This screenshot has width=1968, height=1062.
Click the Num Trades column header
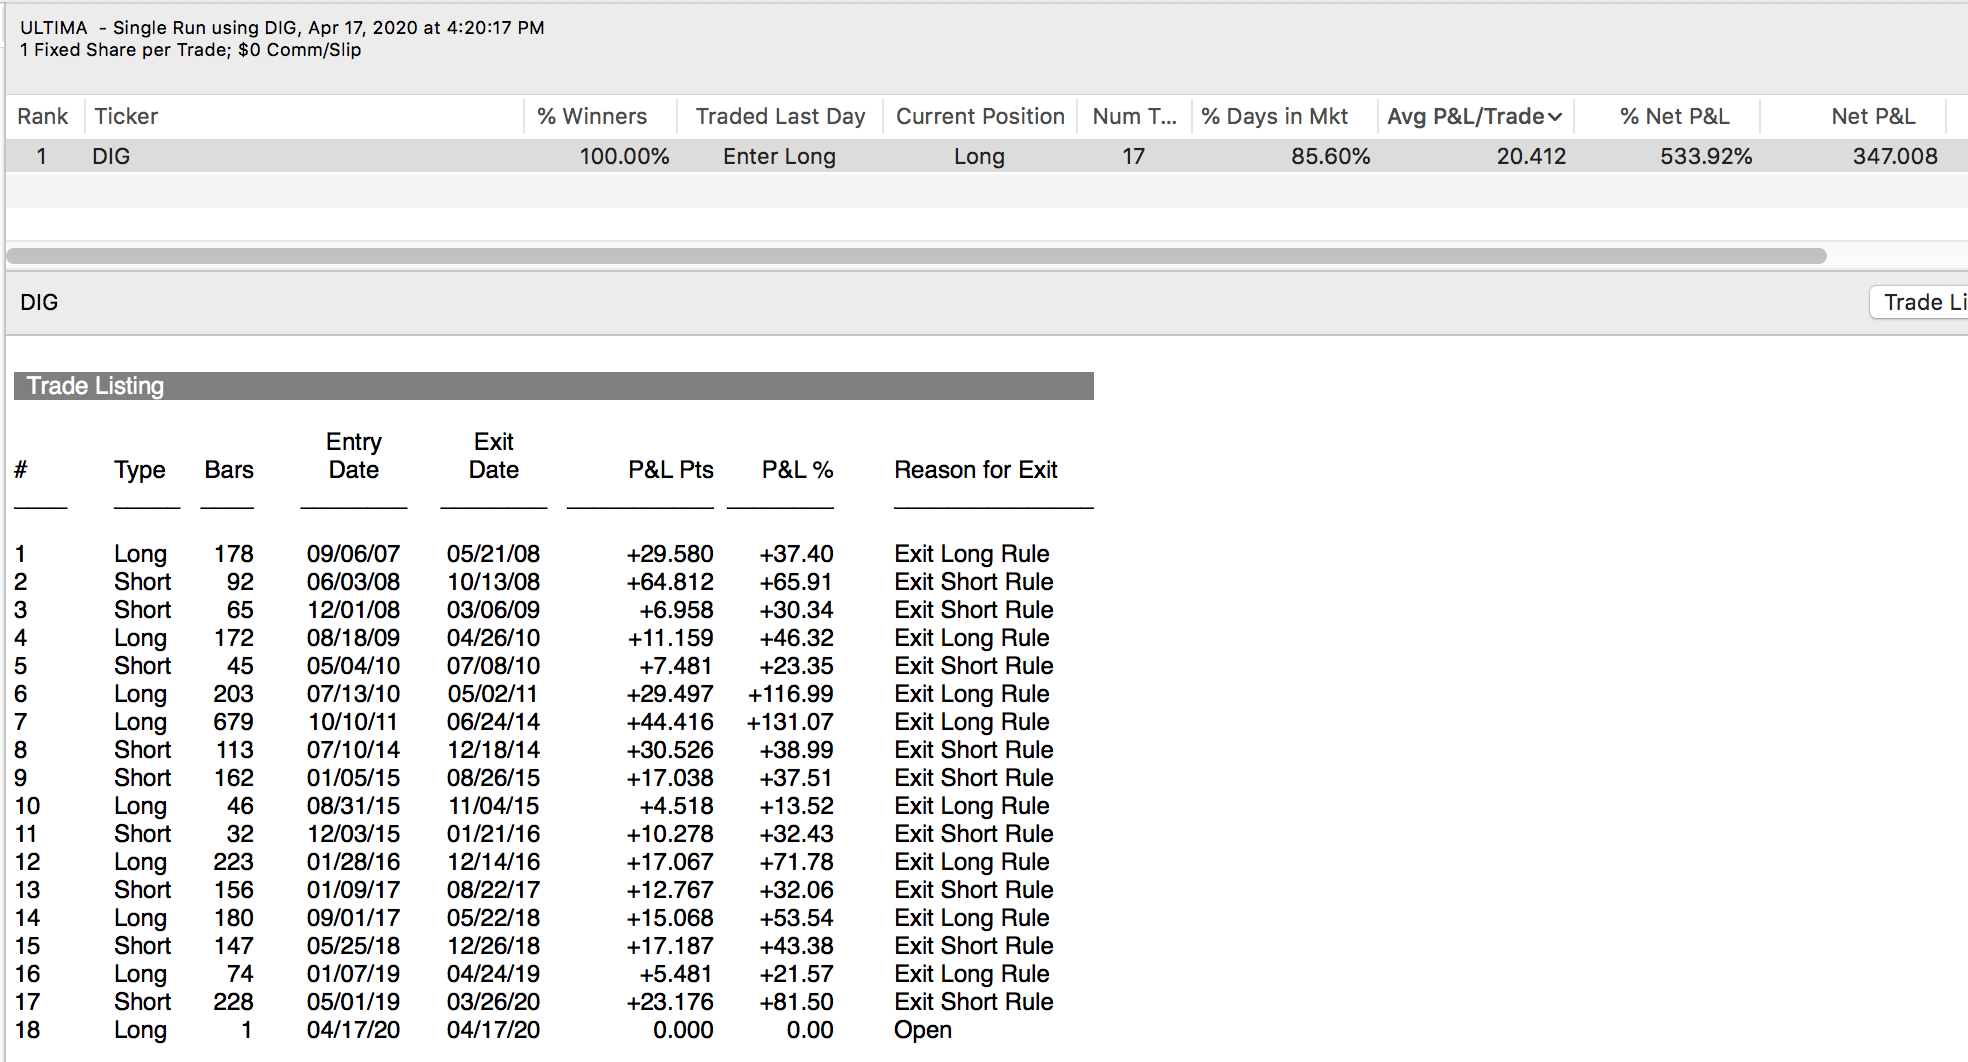(1133, 117)
